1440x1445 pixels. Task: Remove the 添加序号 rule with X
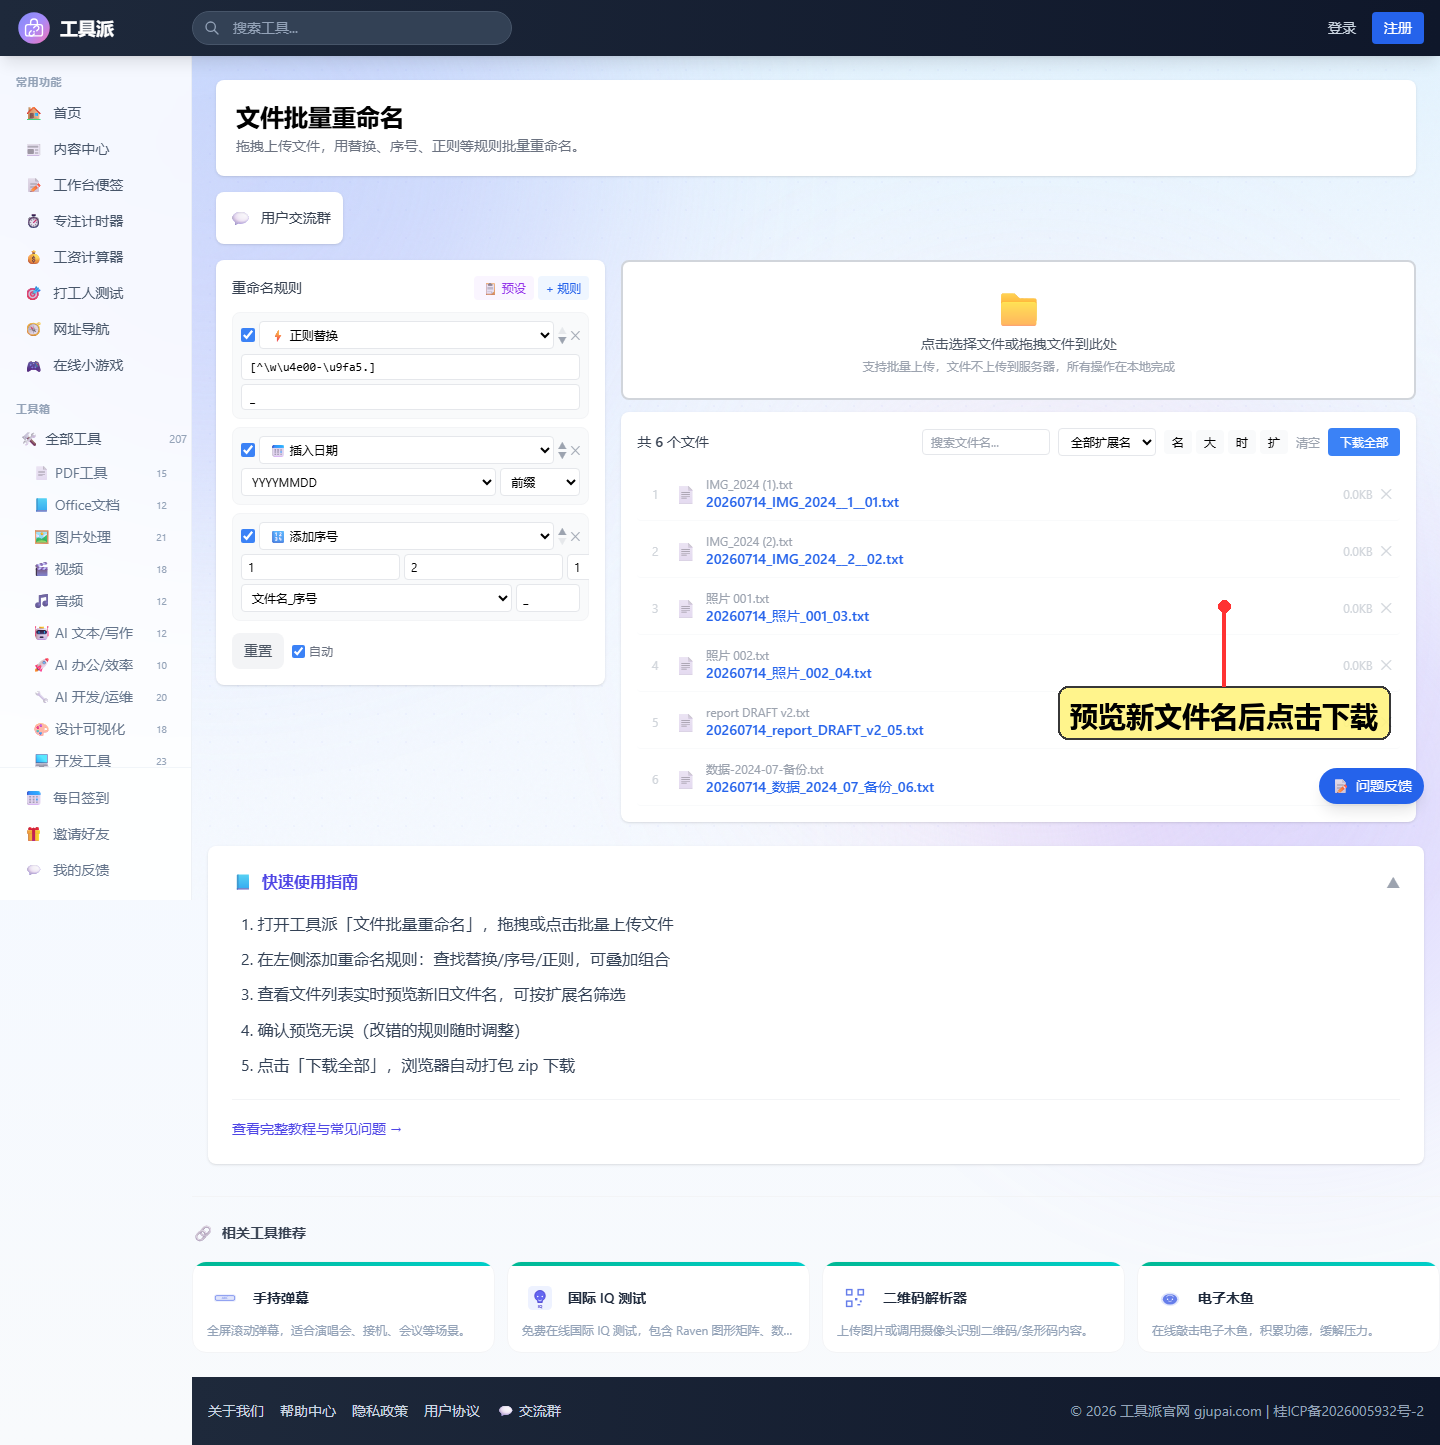click(576, 537)
